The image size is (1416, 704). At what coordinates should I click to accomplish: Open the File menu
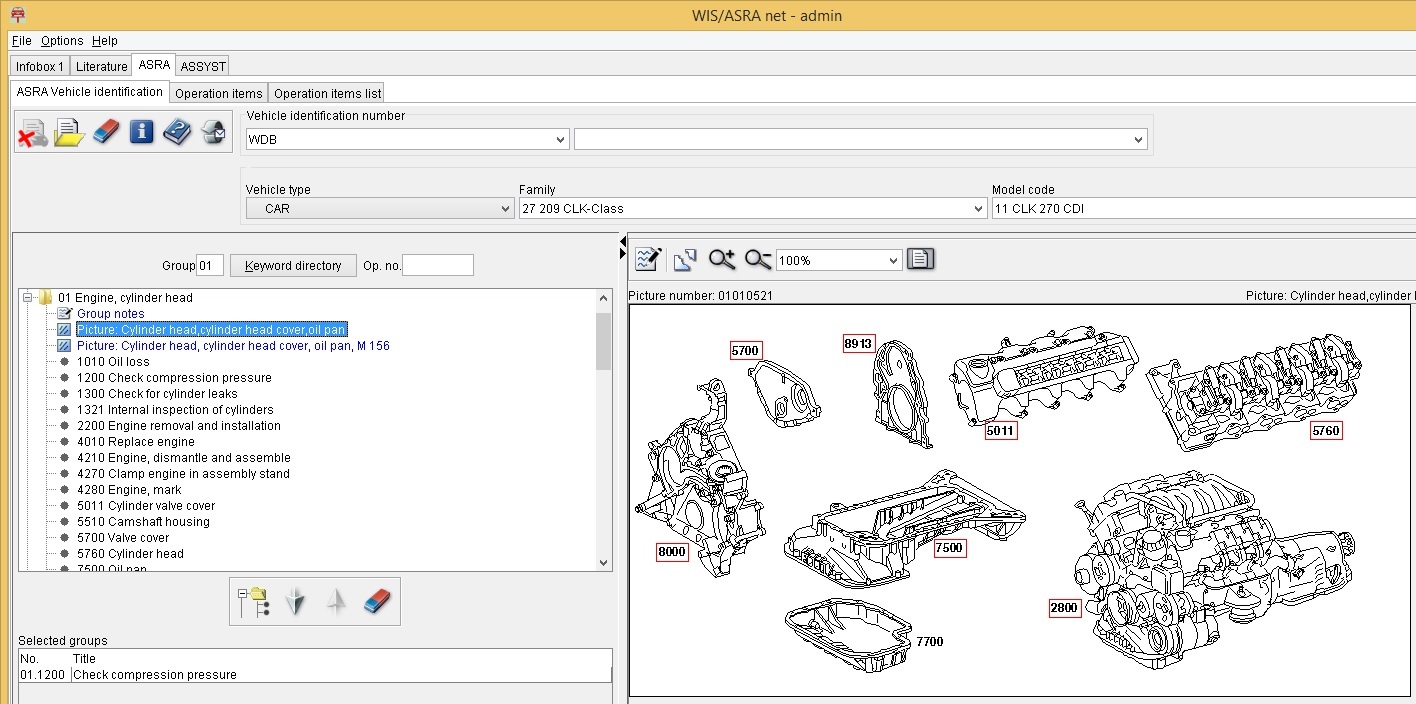point(22,41)
